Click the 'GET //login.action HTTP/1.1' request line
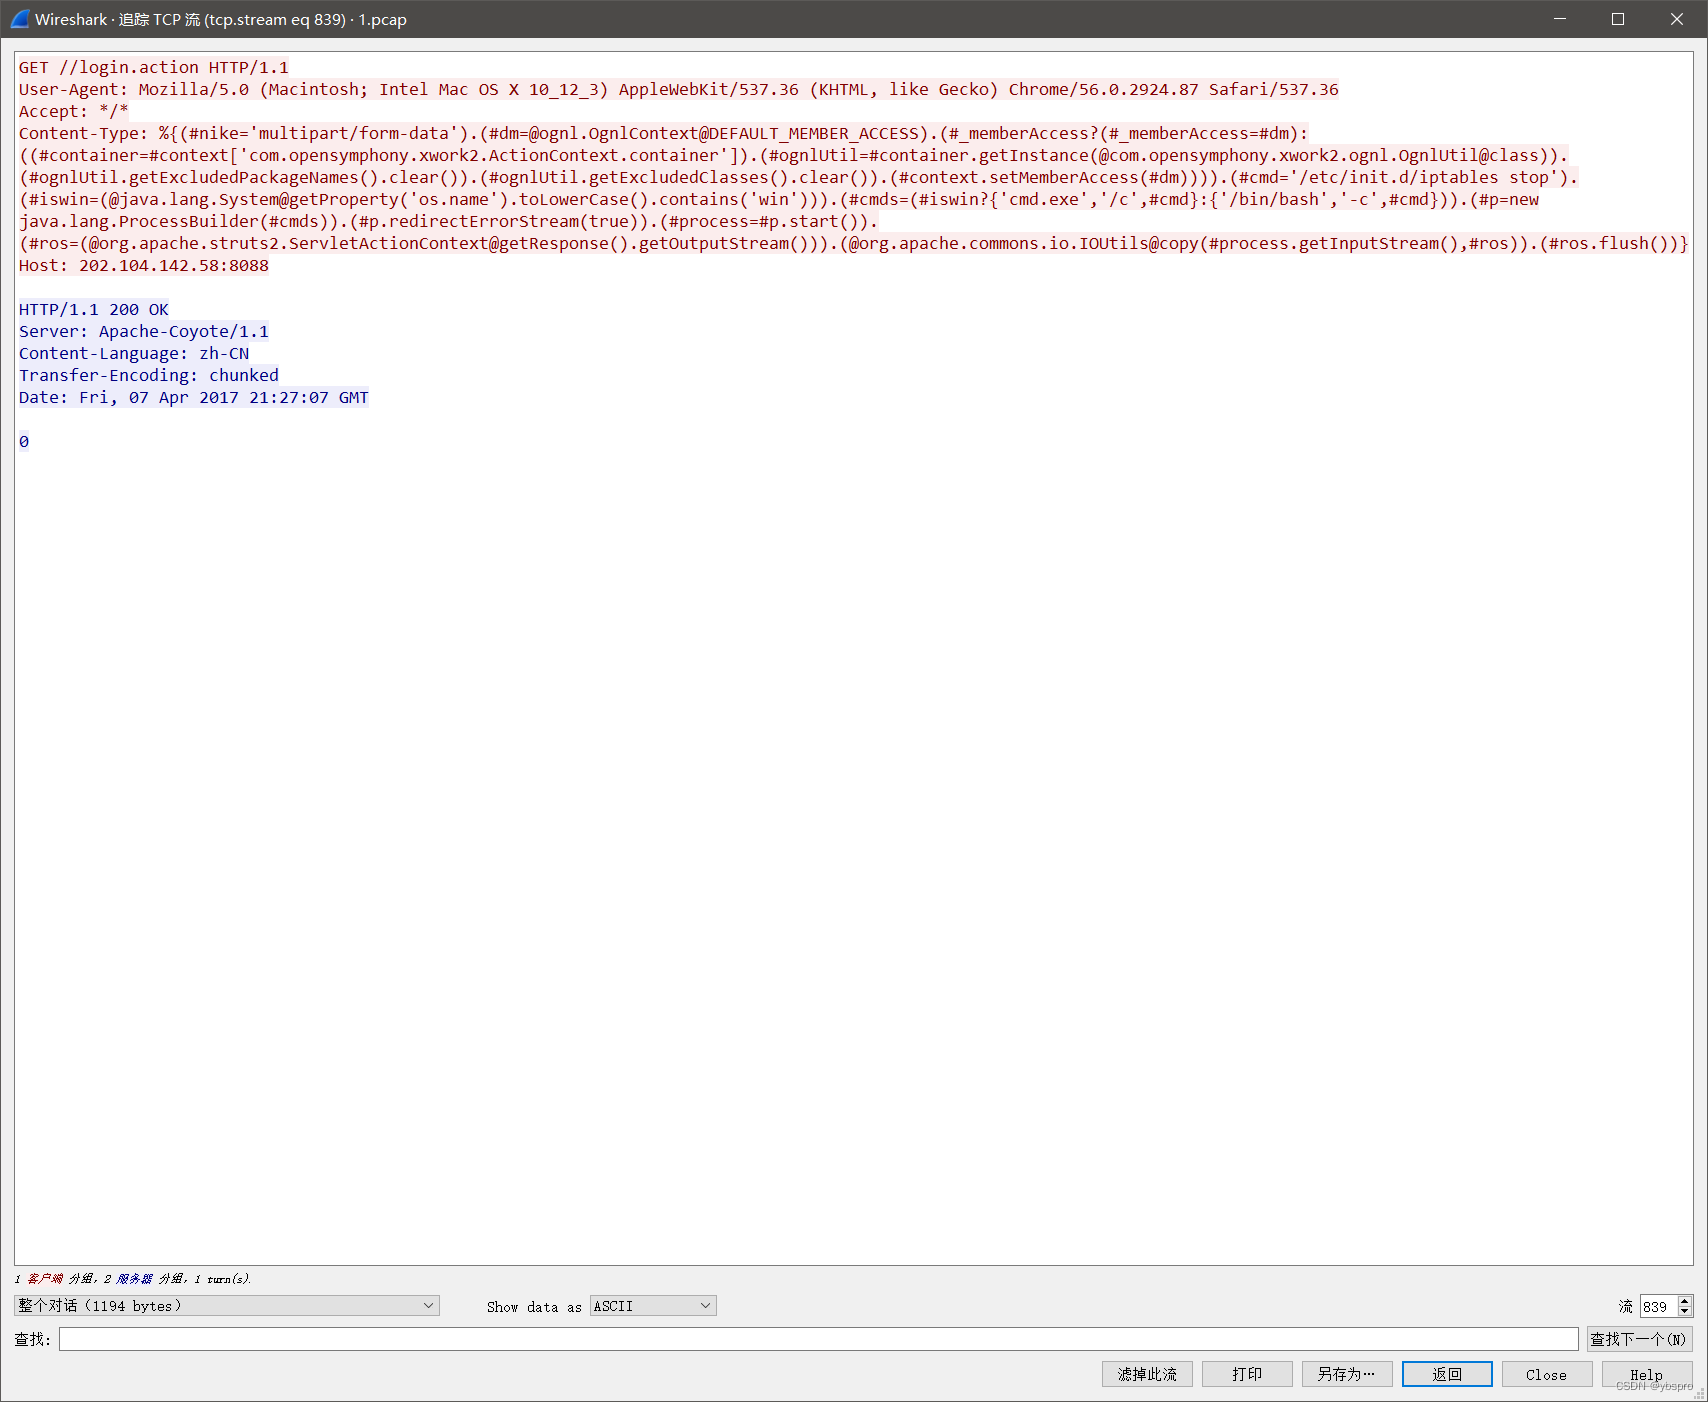 tap(154, 67)
